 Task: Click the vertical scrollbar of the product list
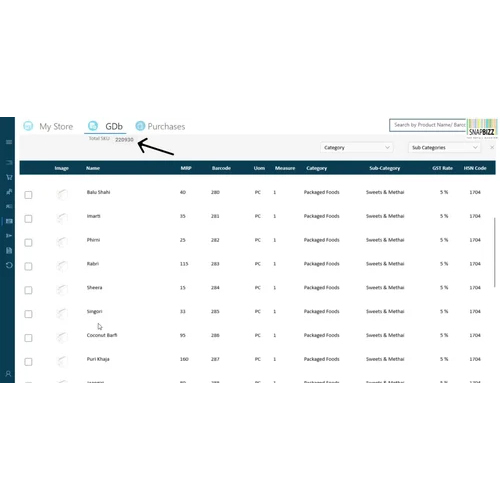click(x=495, y=252)
